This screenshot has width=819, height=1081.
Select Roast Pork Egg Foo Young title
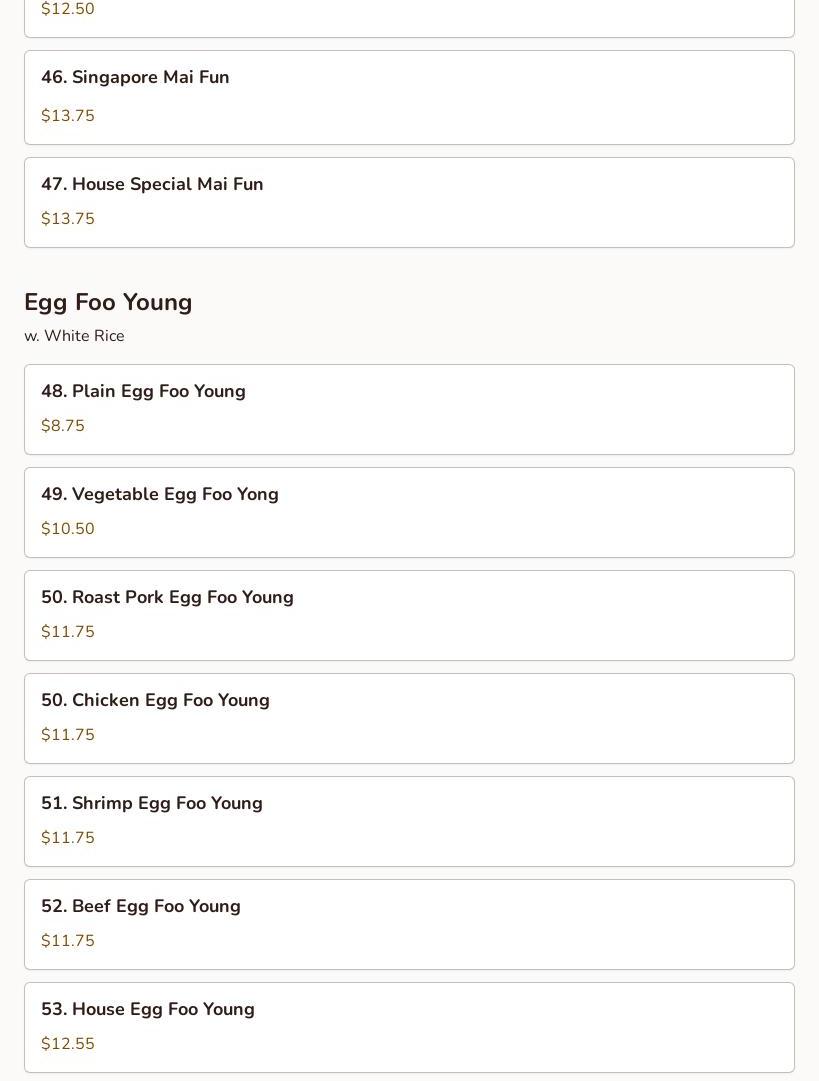(167, 597)
